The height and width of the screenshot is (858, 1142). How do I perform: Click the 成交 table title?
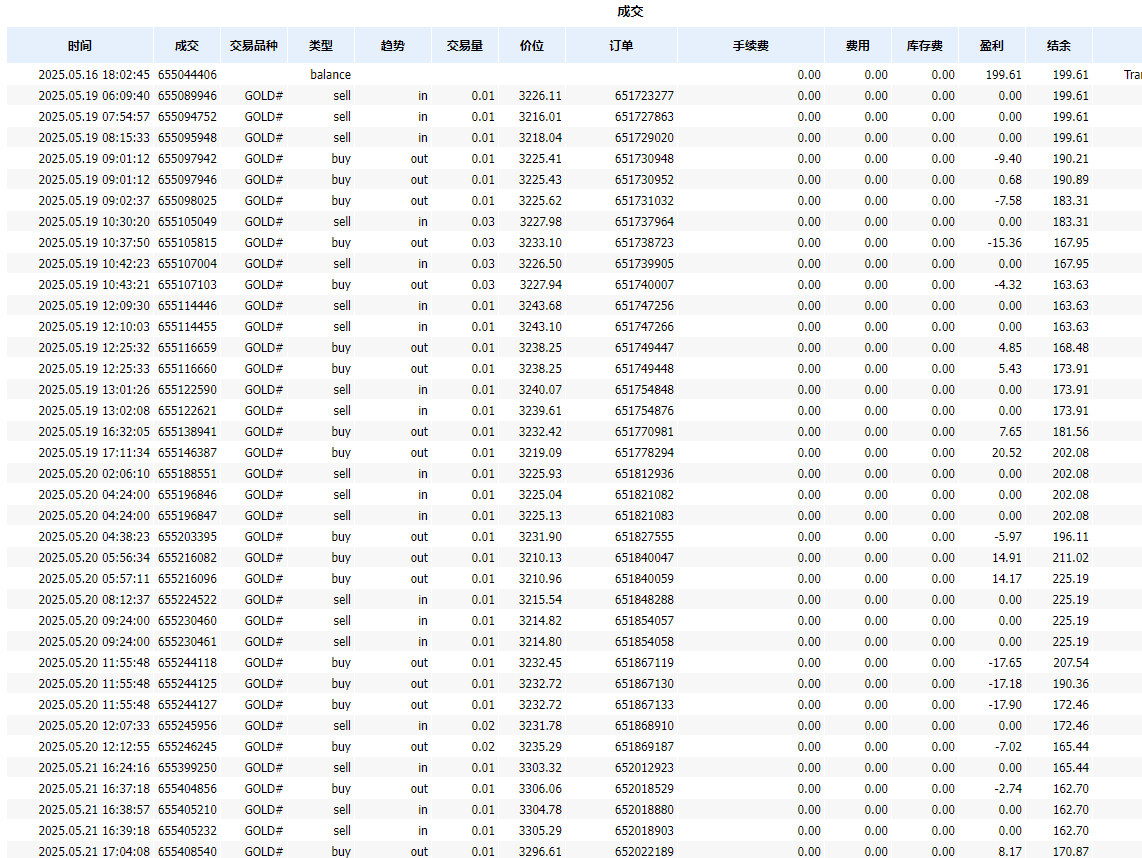(630, 11)
